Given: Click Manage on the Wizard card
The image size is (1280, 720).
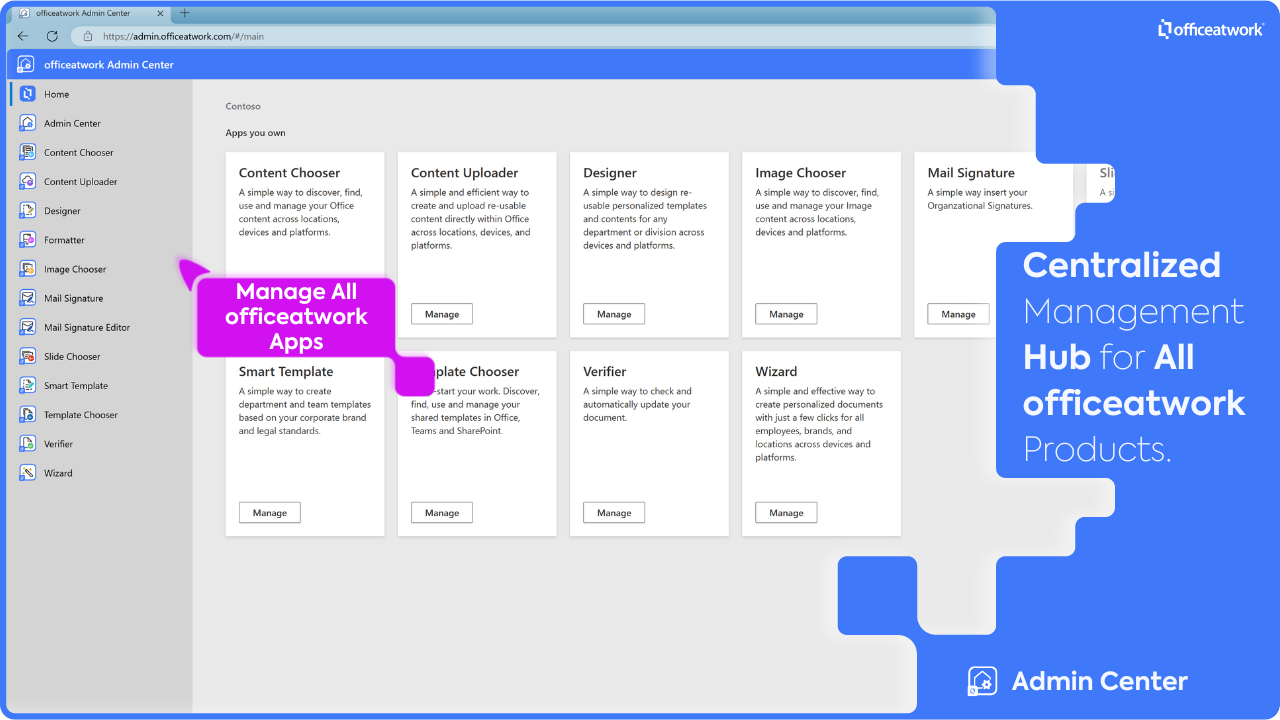Looking at the screenshot, I should click(x=786, y=513).
